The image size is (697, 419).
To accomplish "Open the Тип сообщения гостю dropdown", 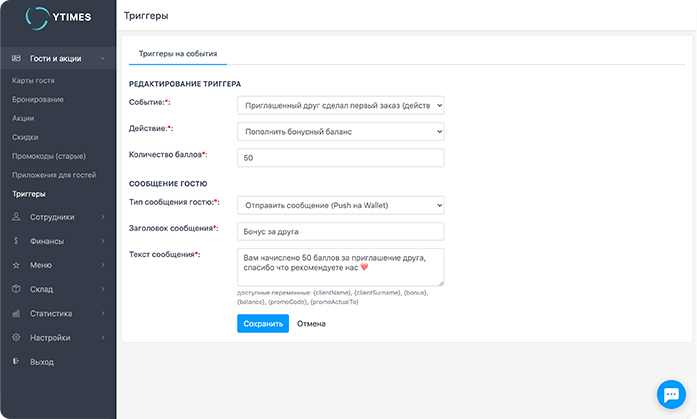I will 340,205.
